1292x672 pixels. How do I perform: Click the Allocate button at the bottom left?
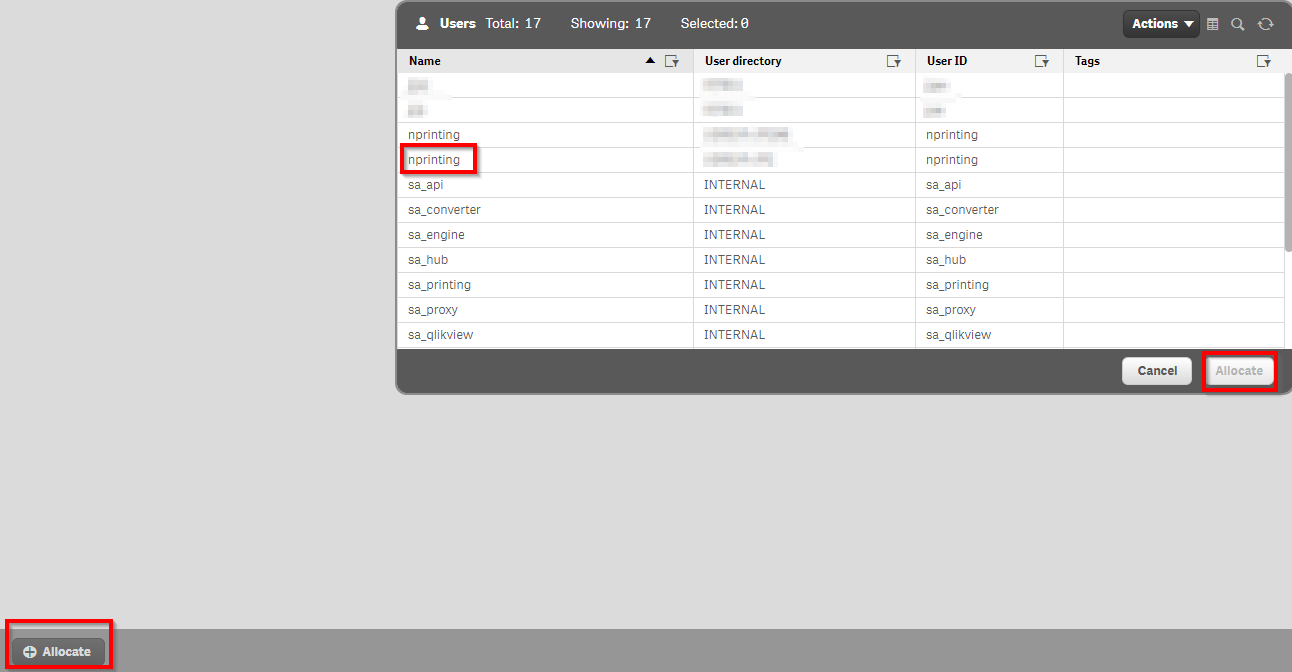tap(58, 651)
